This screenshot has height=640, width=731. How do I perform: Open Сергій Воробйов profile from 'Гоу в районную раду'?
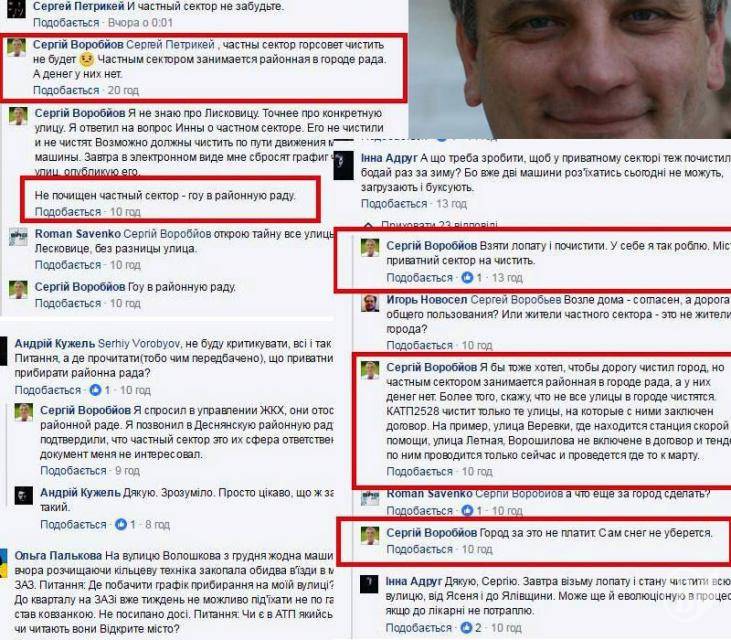pos(80,287)
